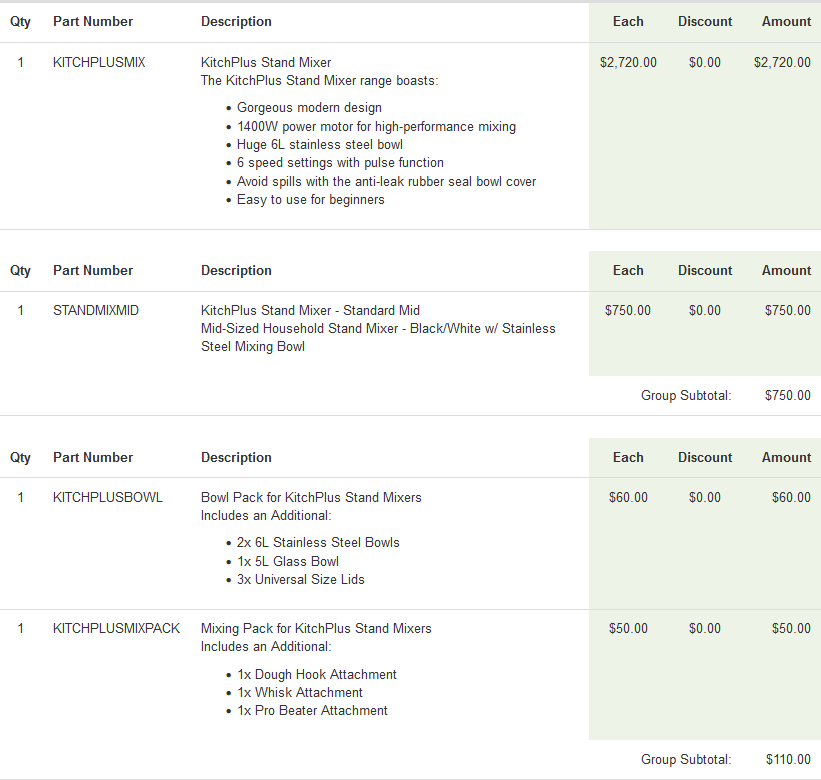Click the '1x Dough Hook Attachment' bullet
This screenshot has height=780, width=821.
click(317, 674)
